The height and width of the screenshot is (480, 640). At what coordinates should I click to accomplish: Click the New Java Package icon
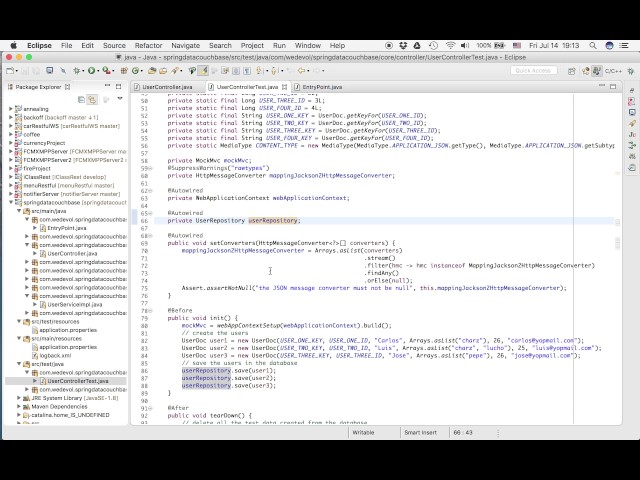click(124, 71)
